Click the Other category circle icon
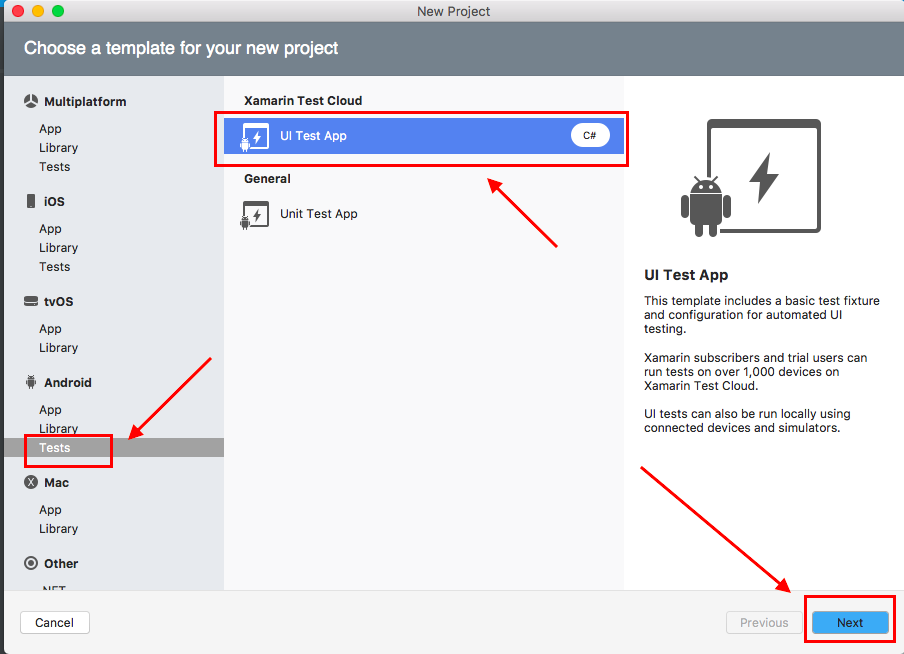The width and height of the screenshot is (904, 654). [x=31, y=563]
